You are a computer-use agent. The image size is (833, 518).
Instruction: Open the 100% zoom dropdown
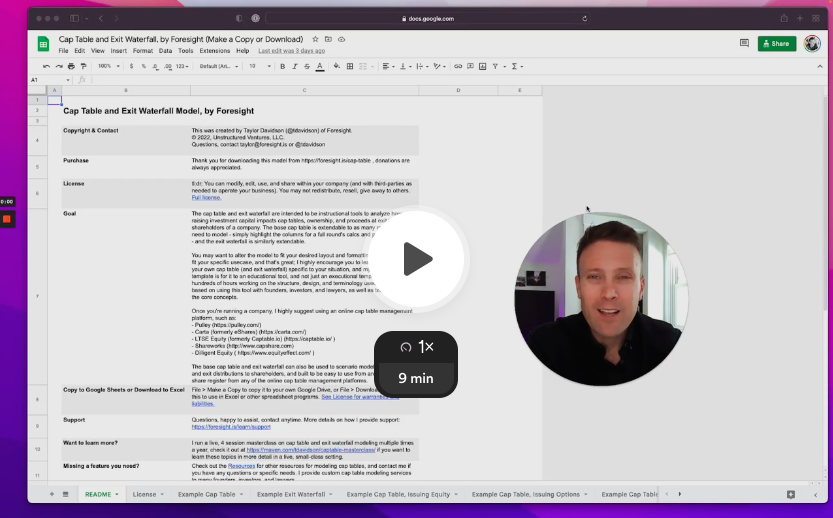point(108,66)
